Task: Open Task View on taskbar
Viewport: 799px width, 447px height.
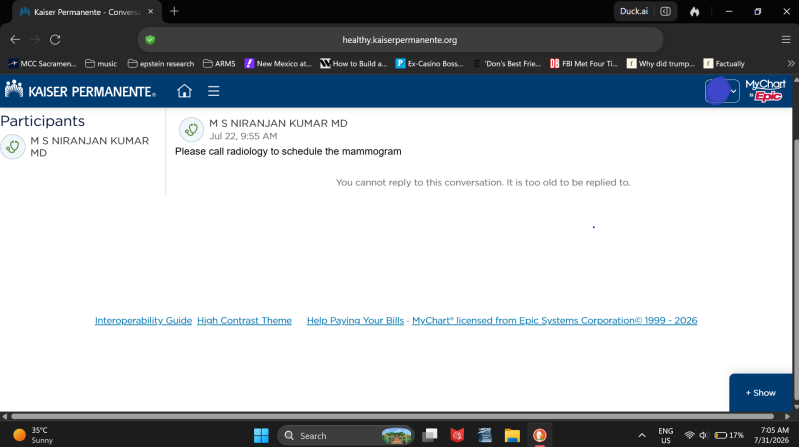Action: pos(431,435)
